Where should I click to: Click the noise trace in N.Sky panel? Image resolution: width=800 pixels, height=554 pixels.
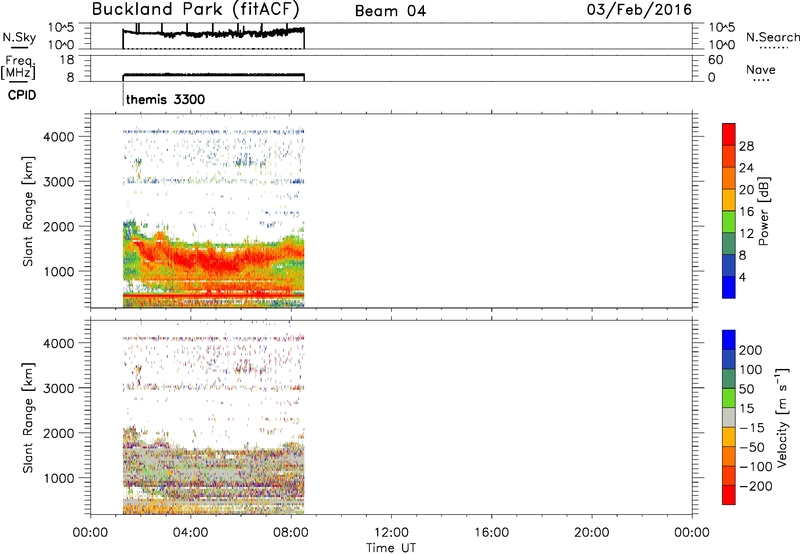(x=213, y=33)
